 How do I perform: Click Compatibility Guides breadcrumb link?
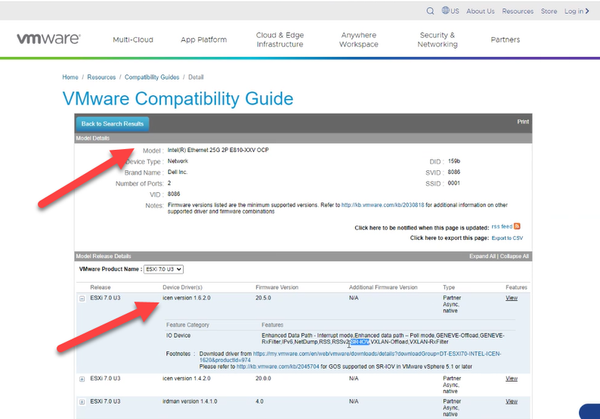[154, 77]
